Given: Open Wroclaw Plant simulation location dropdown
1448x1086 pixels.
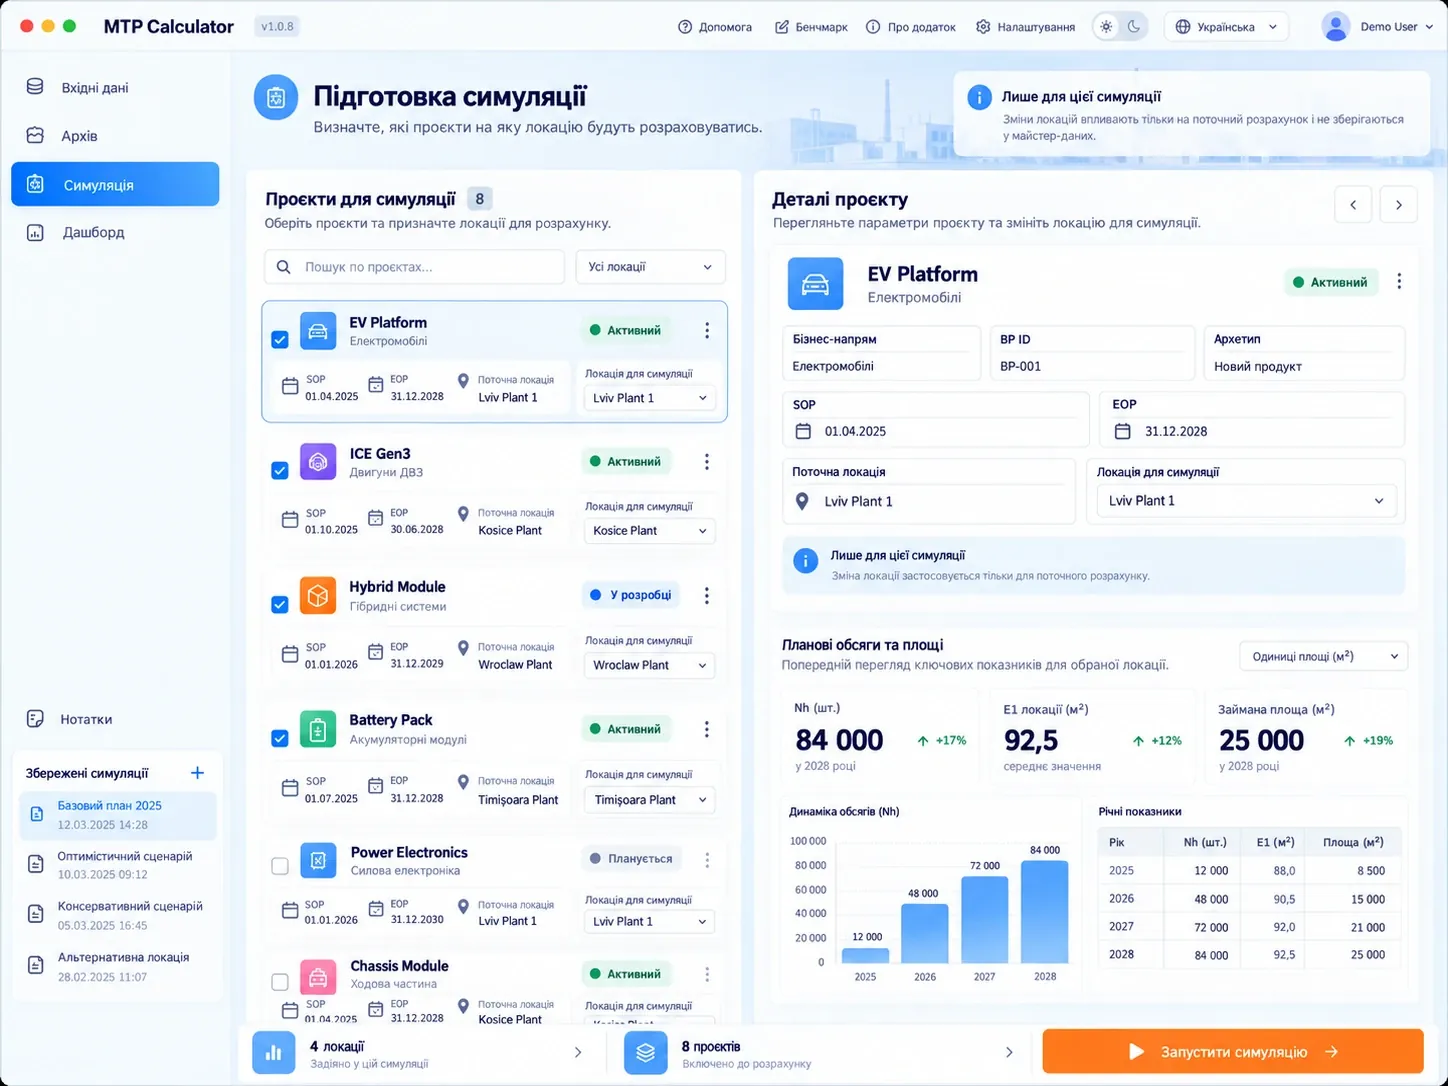Looking at the screenshot, I should 649,665.
